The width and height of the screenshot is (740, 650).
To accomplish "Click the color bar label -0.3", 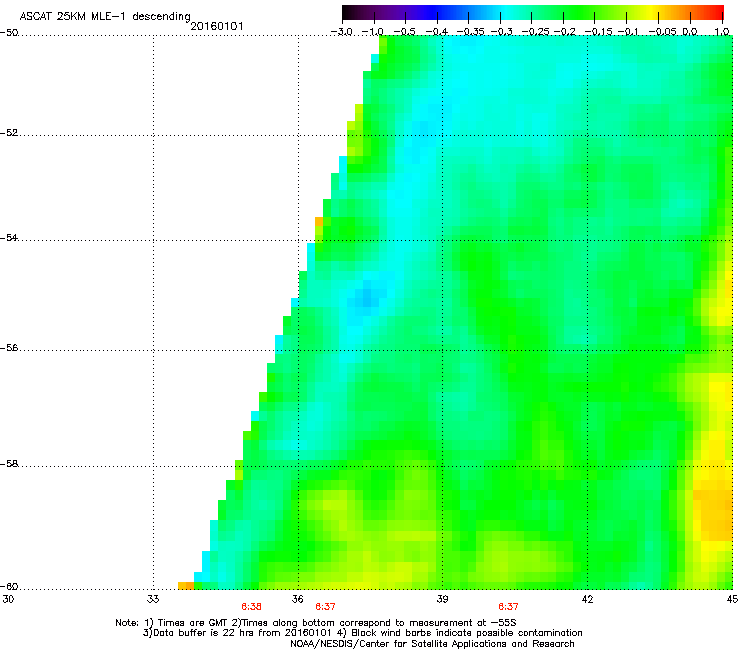I will point(501,32).
